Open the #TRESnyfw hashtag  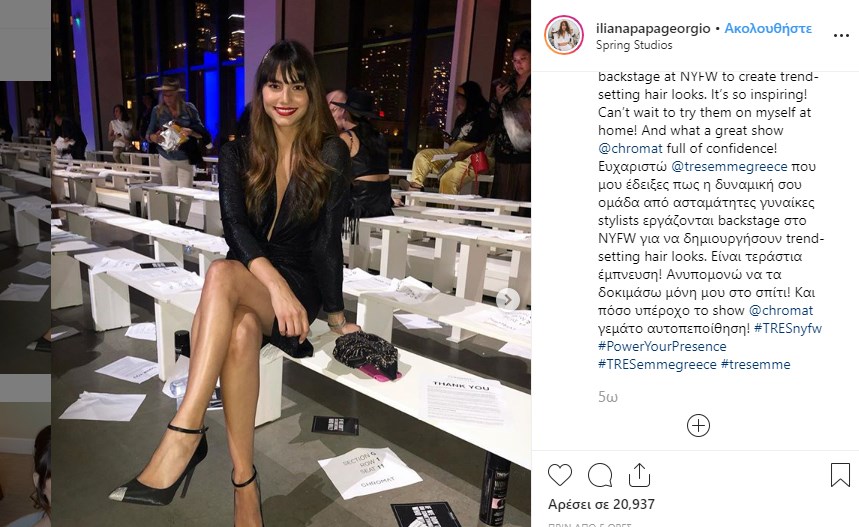tap(788, 329)
